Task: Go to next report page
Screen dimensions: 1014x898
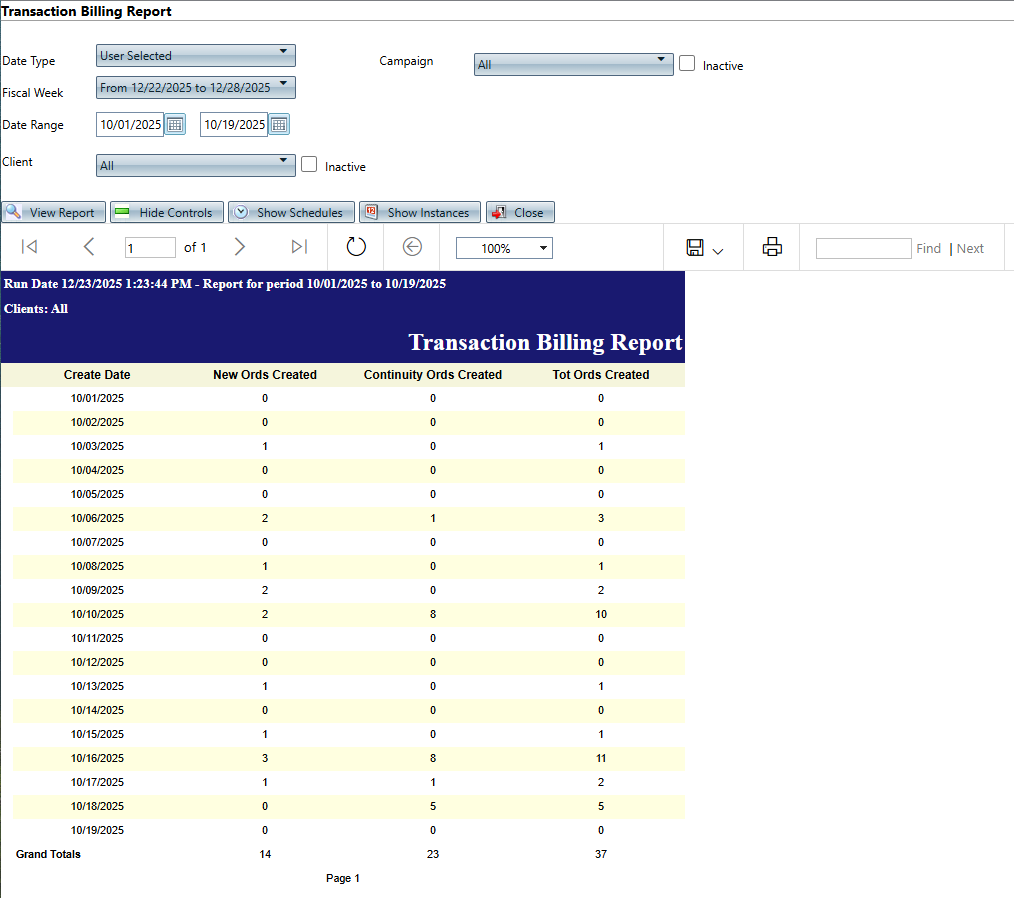Action: click(239, 247)
